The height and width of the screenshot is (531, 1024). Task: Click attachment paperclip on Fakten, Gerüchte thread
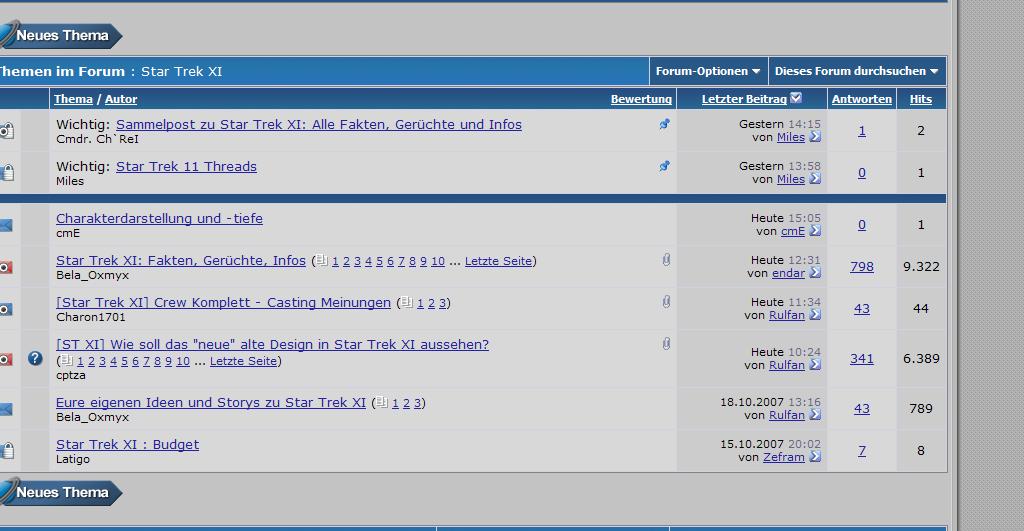click(666, 260)
